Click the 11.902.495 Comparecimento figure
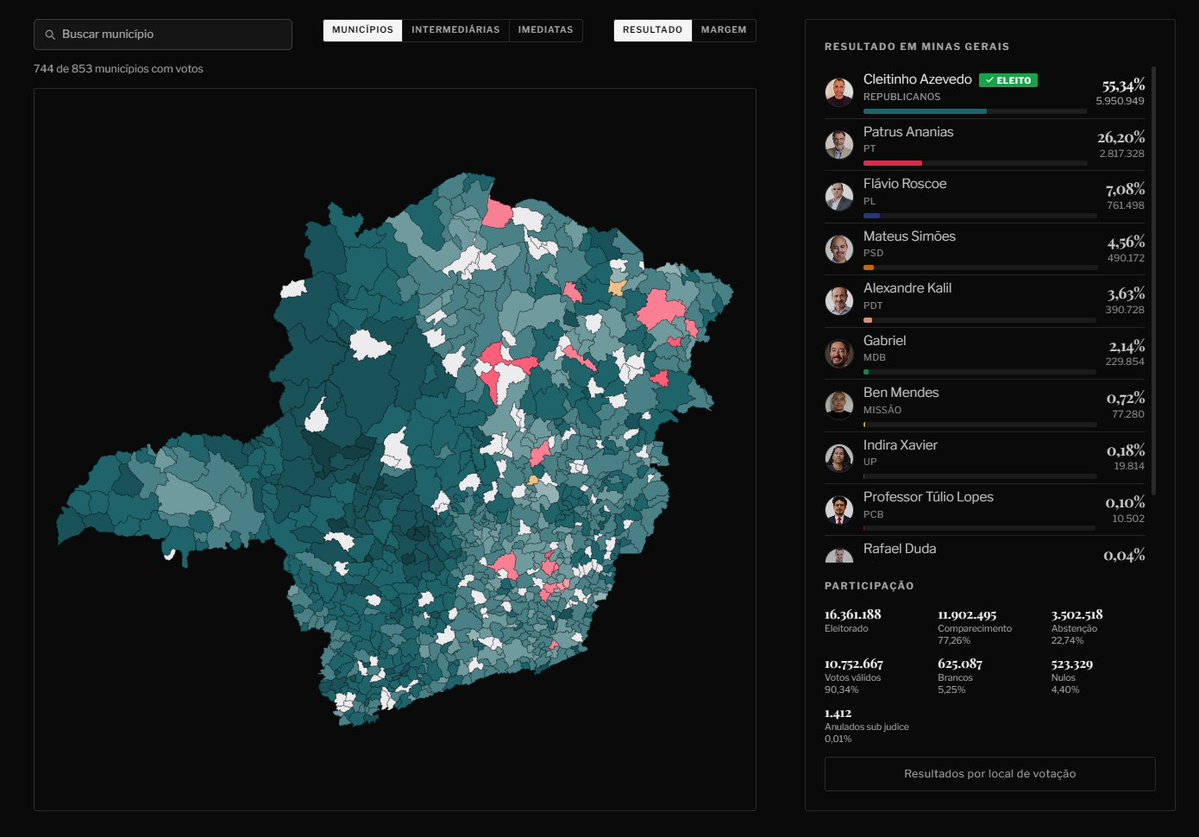1199x837 pixels. pyautogui.click(x=967, y=615)
